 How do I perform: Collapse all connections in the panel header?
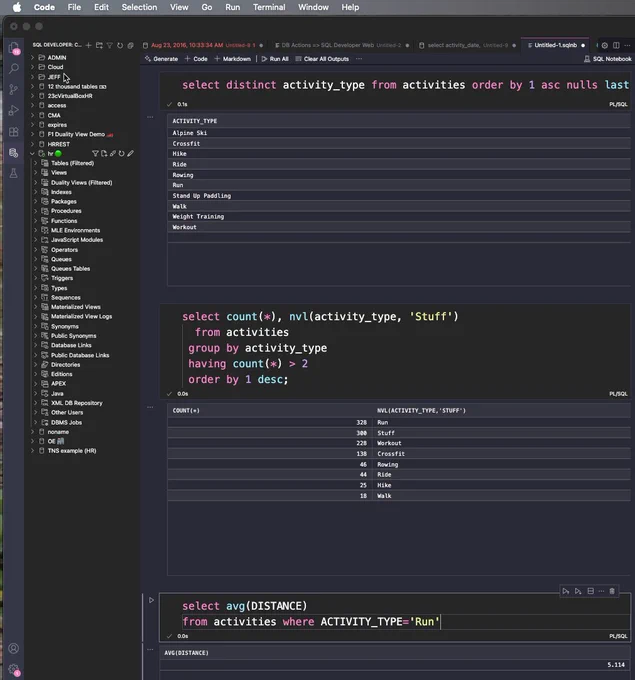click(x=131, y=45)
